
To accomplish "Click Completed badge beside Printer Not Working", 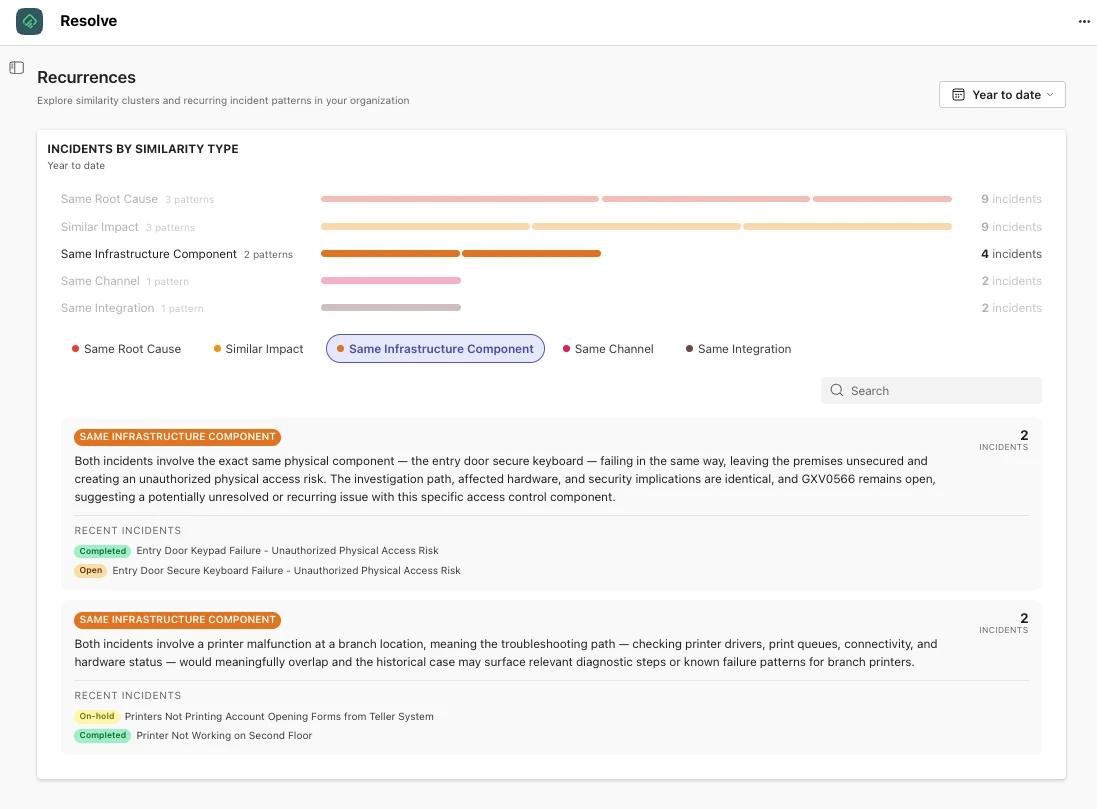I will tap(102, 736).
